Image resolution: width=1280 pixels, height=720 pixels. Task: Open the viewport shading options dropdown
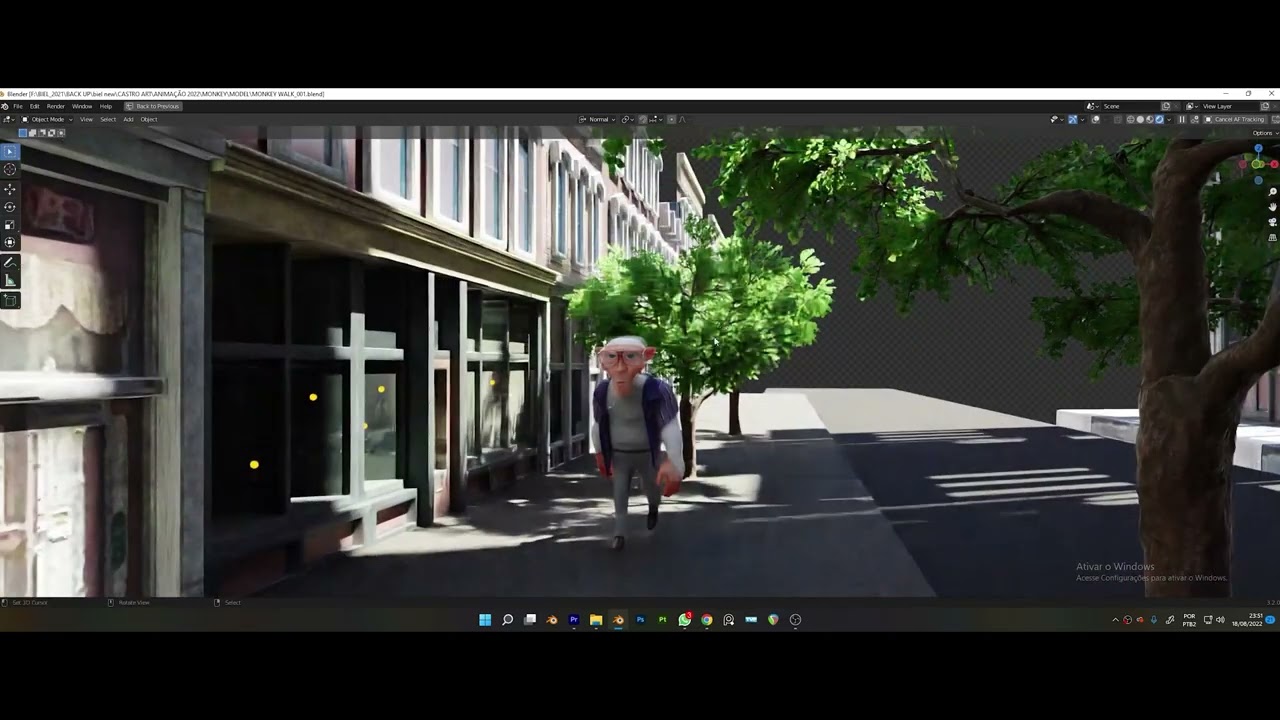[x=1169, y=119]
